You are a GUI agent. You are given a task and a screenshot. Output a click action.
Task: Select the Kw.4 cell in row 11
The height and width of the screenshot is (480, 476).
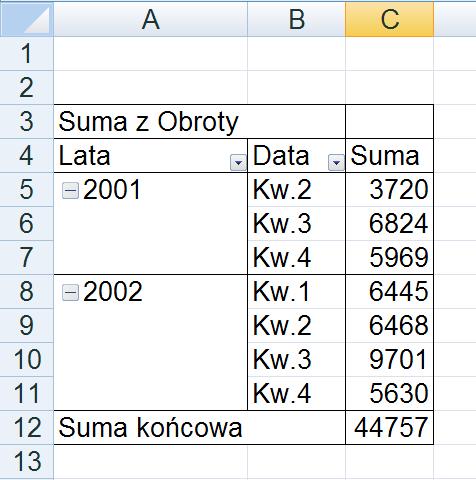tap(297, 393)
